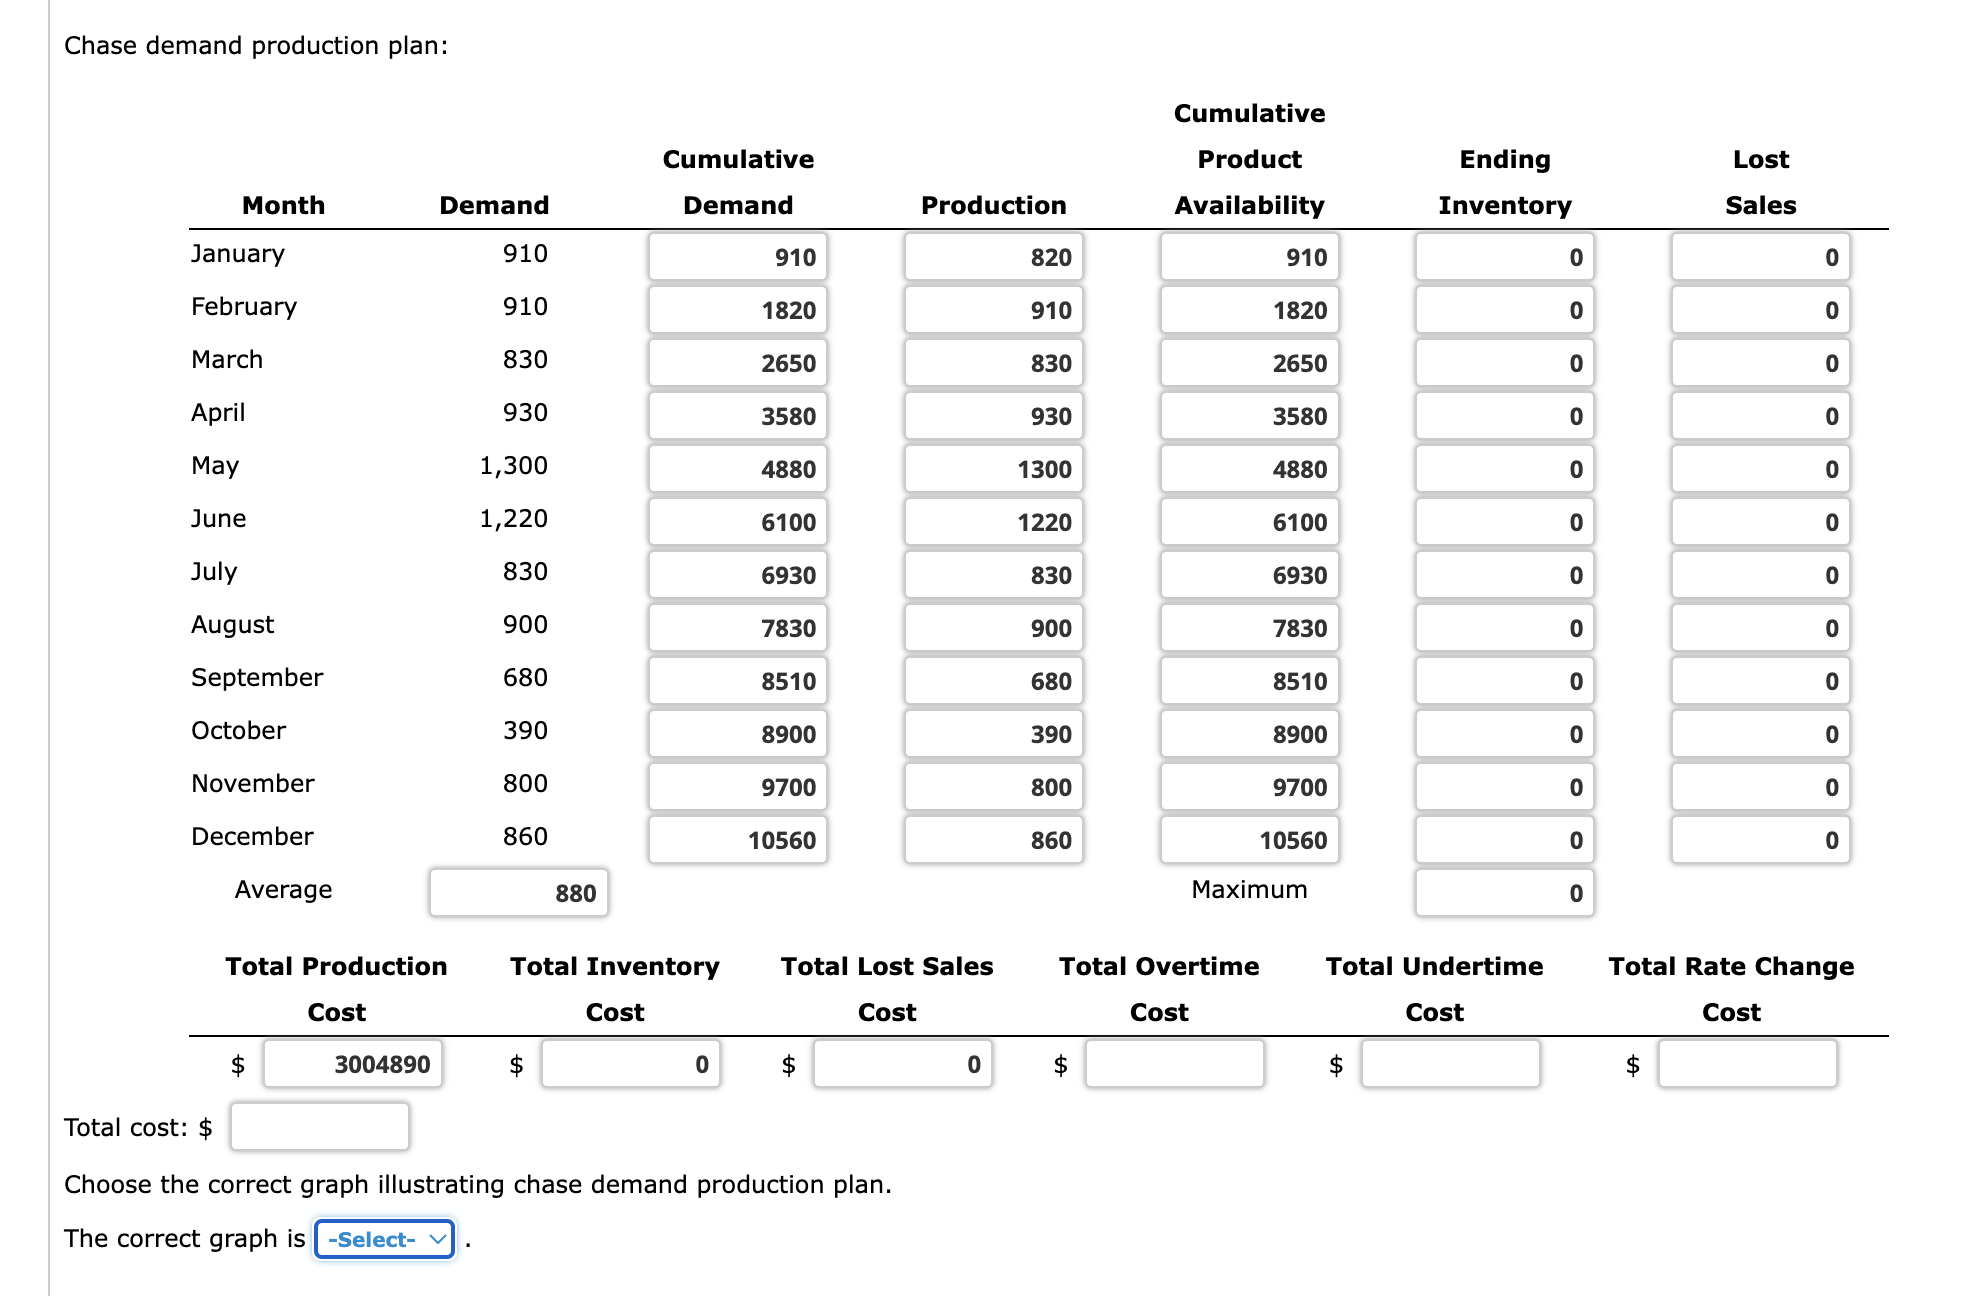Click the Maximum Ending Inventory field
Viewport: 1978px width, 1296px height.
coord(1504,892)
